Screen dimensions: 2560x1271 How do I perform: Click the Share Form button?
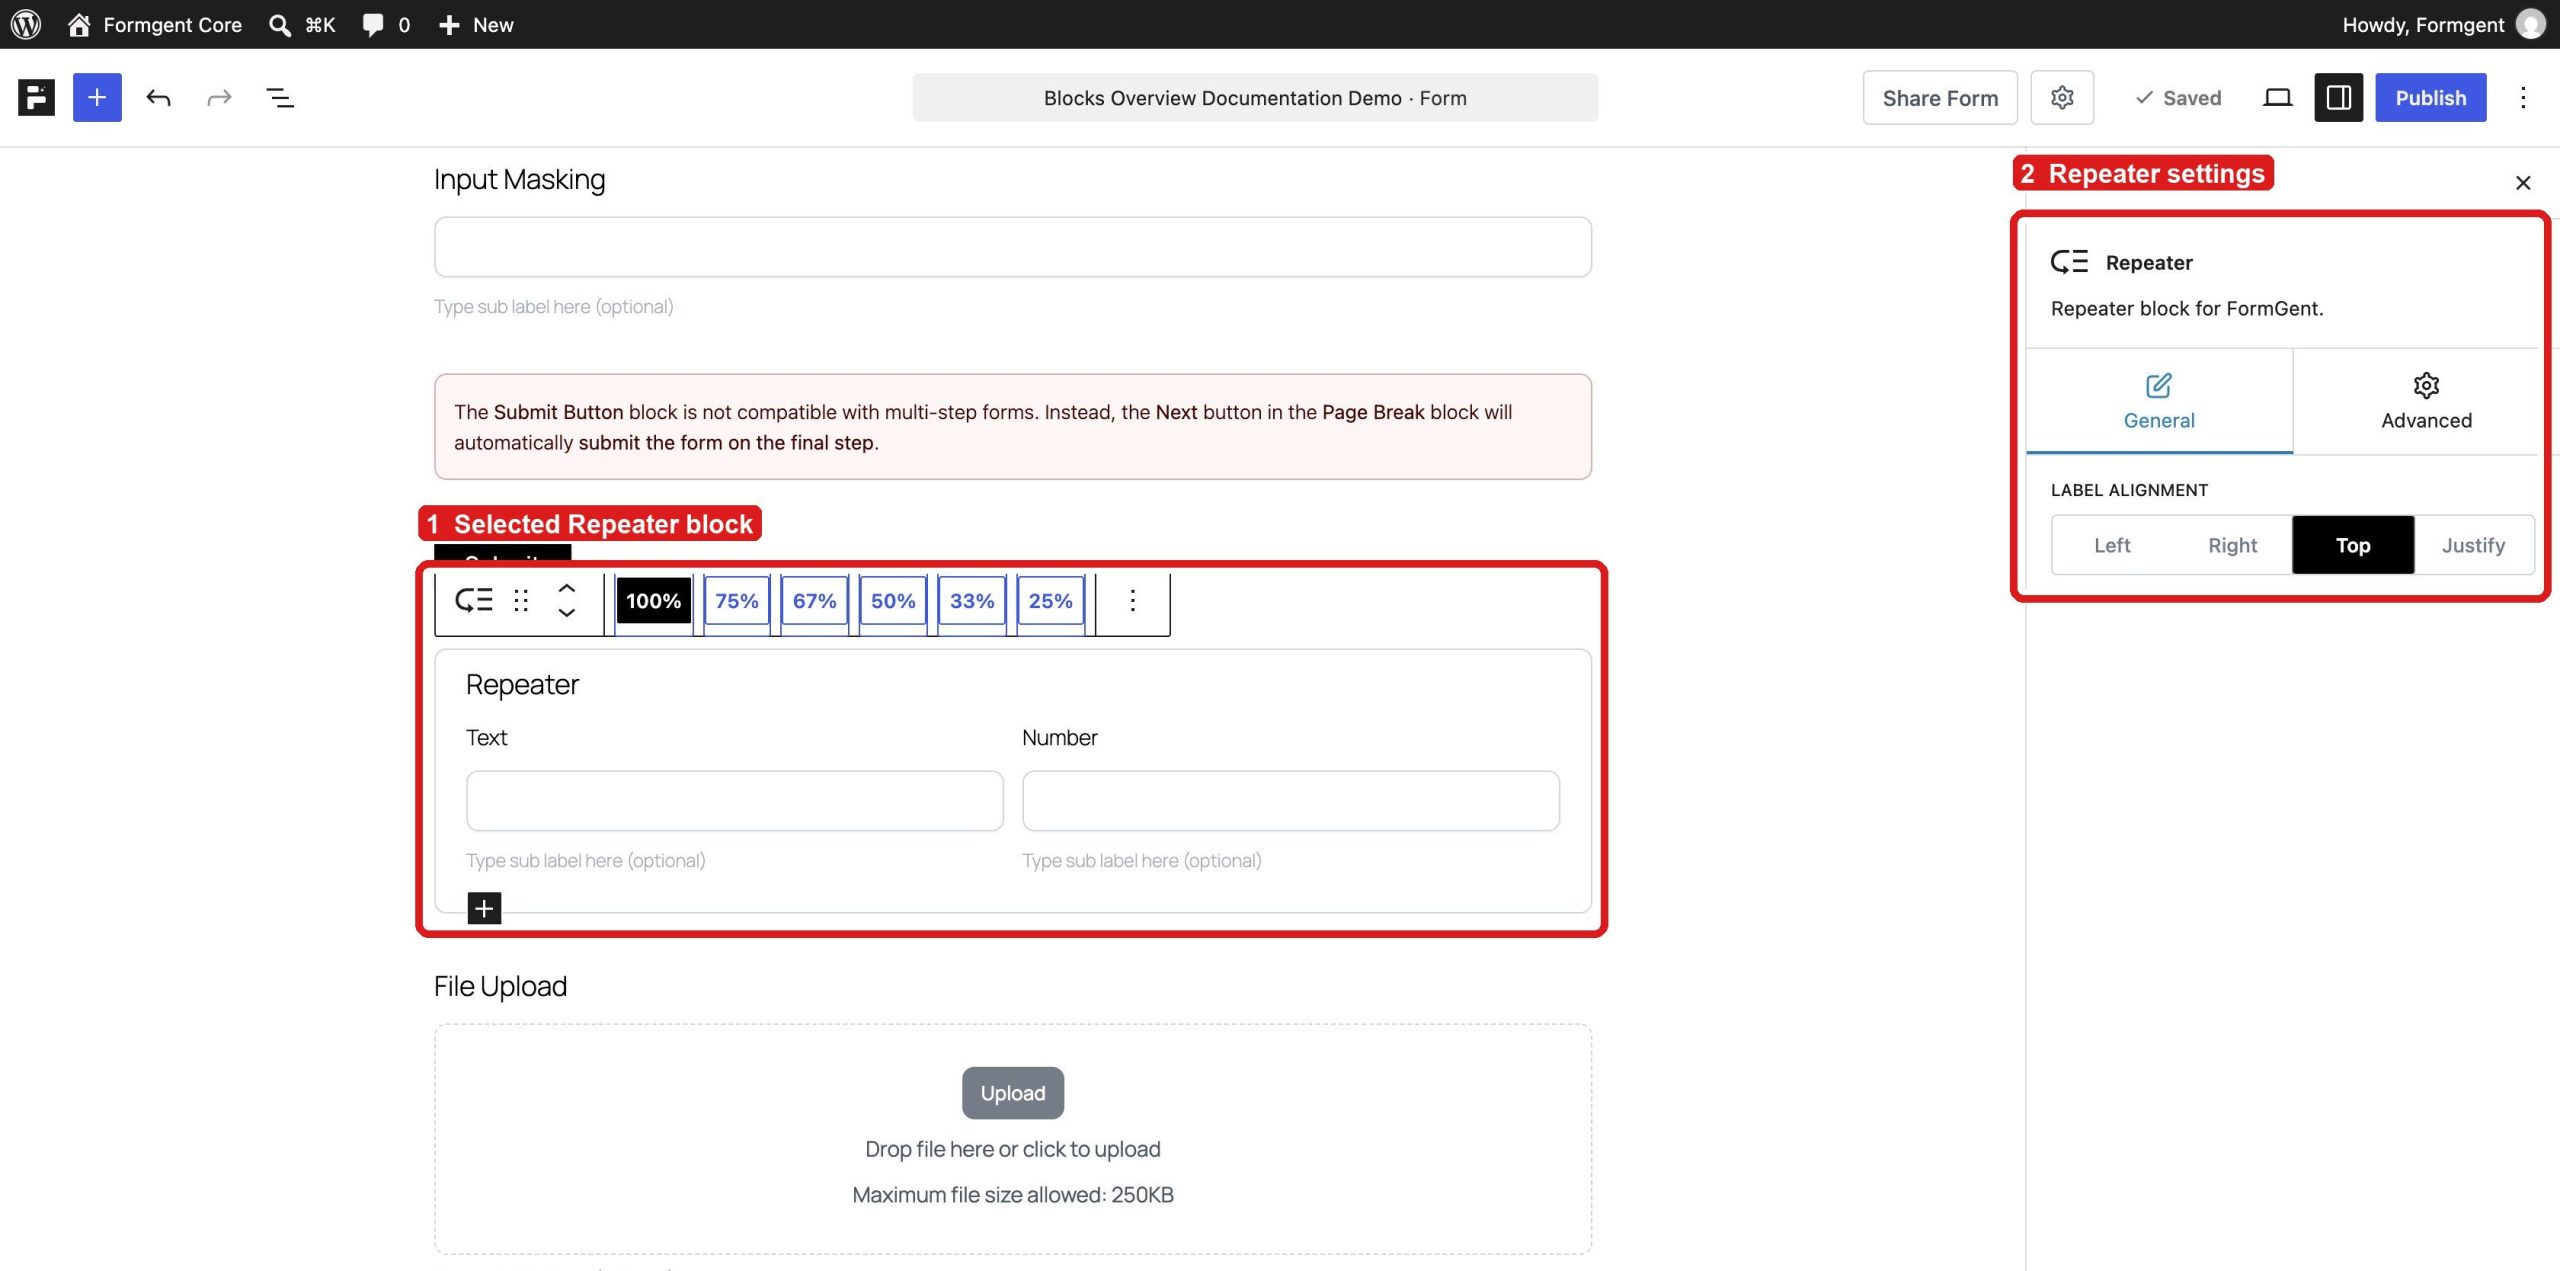tap(1940, 97)
